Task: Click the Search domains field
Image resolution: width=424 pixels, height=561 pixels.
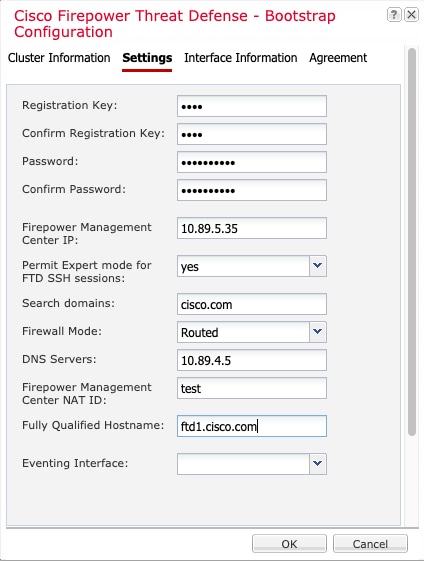Action: pyautogui.click(x=252, y=304)
